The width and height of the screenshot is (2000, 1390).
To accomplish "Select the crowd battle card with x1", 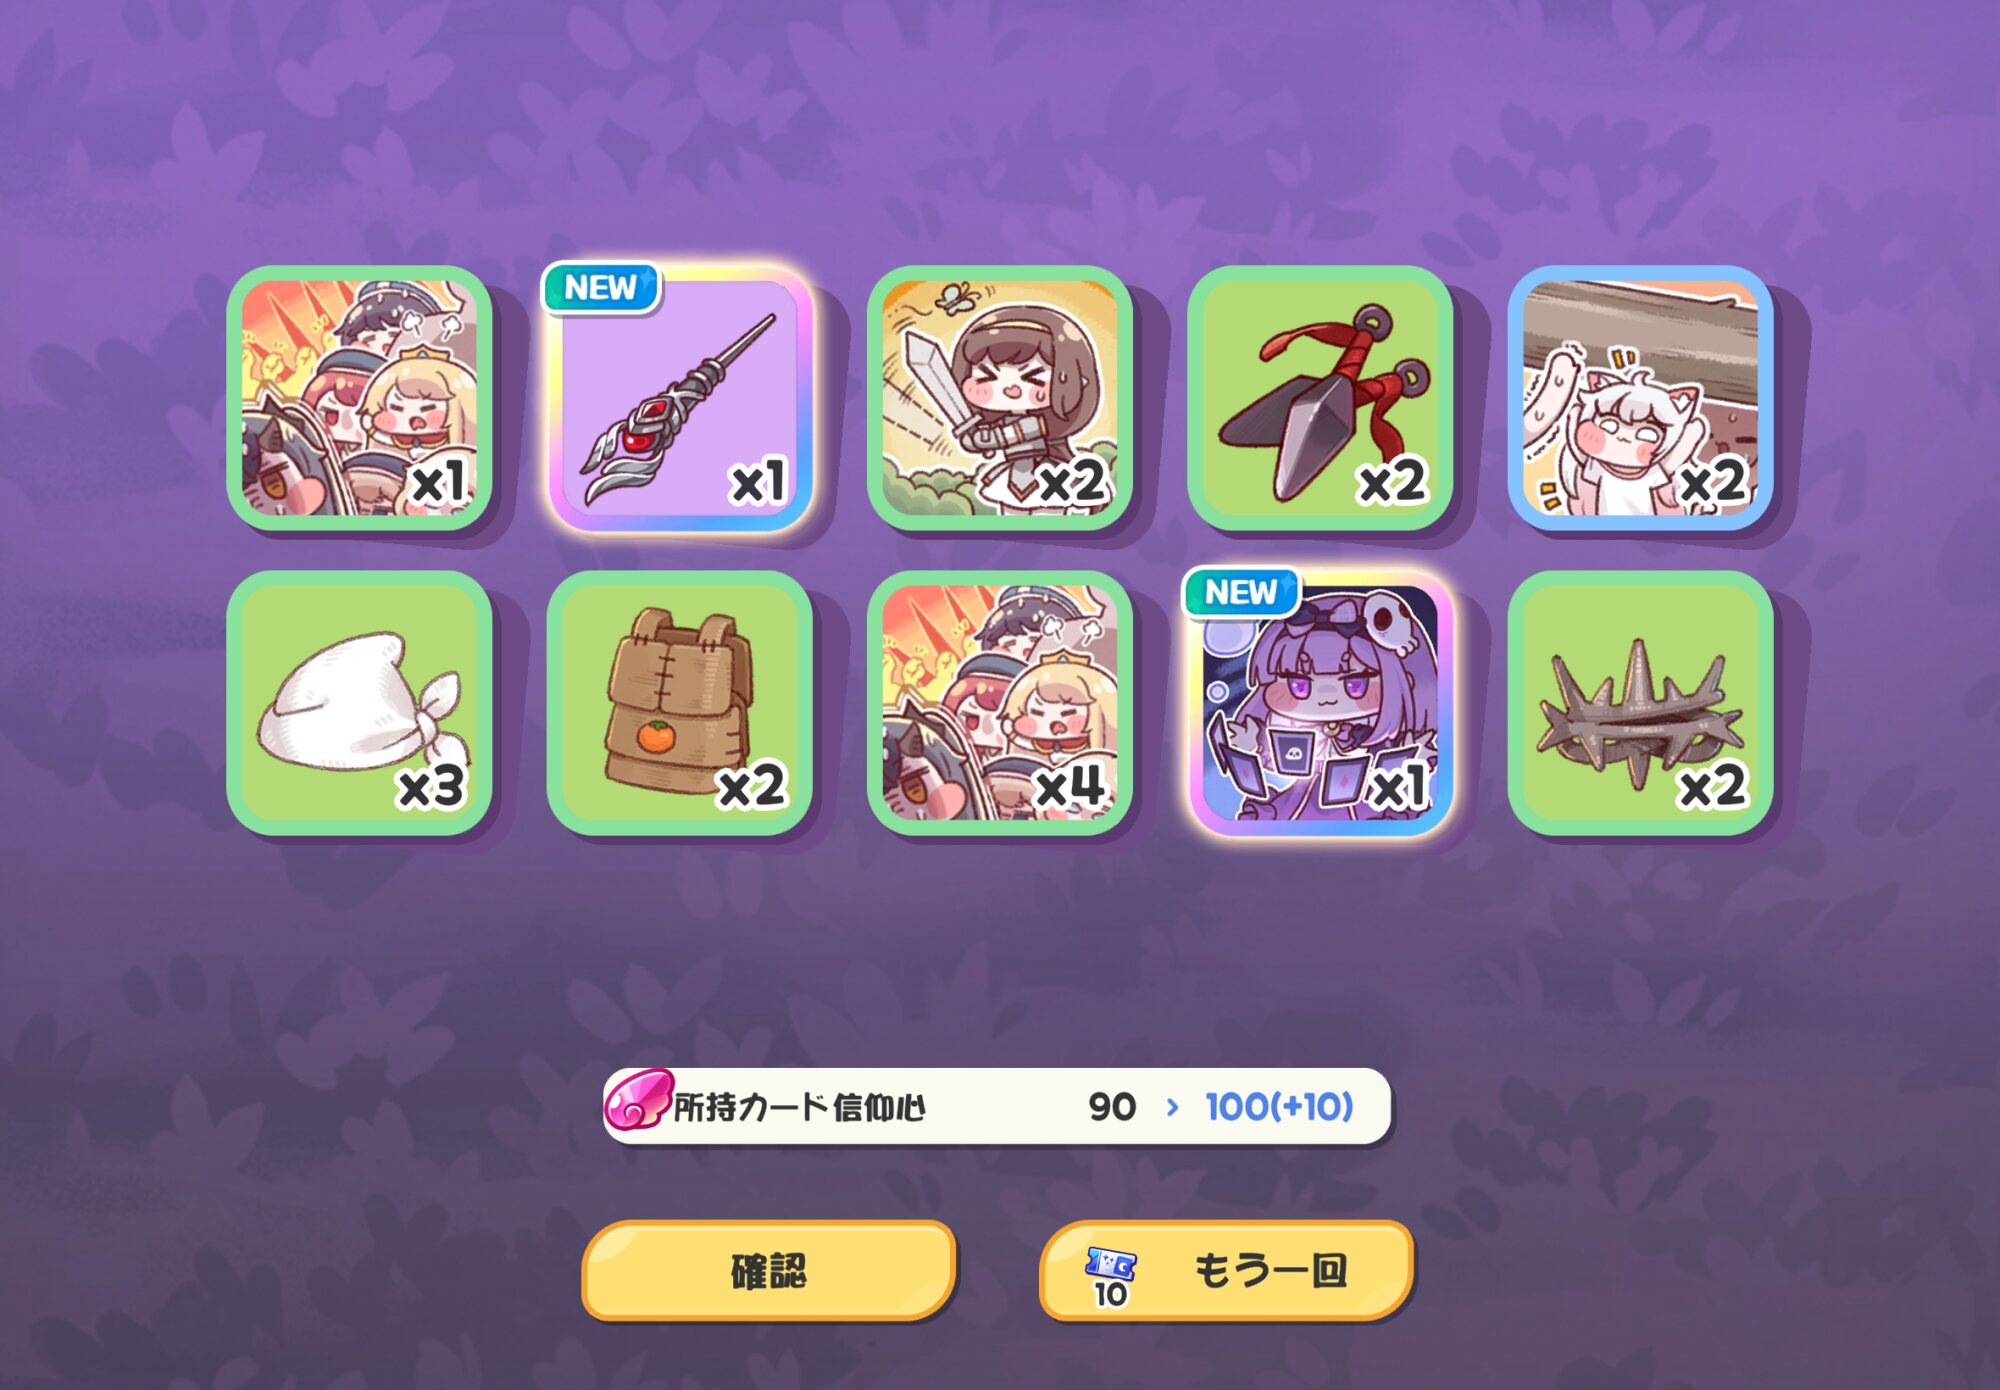I will (x=360, y=398).
